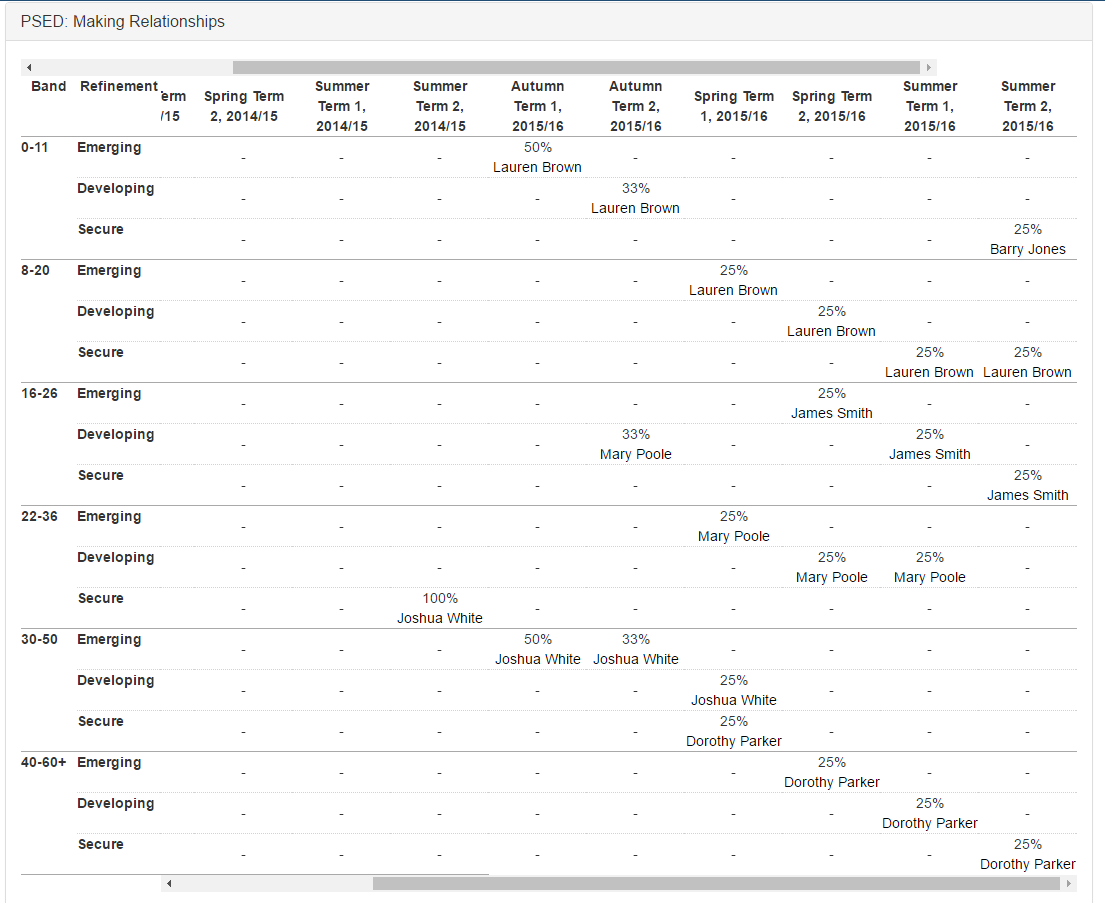The width and height of the screenshot is (1105, 903).
Task: Click the 8-20 band label
Action: pyautogui.click(x=35, y=271)
